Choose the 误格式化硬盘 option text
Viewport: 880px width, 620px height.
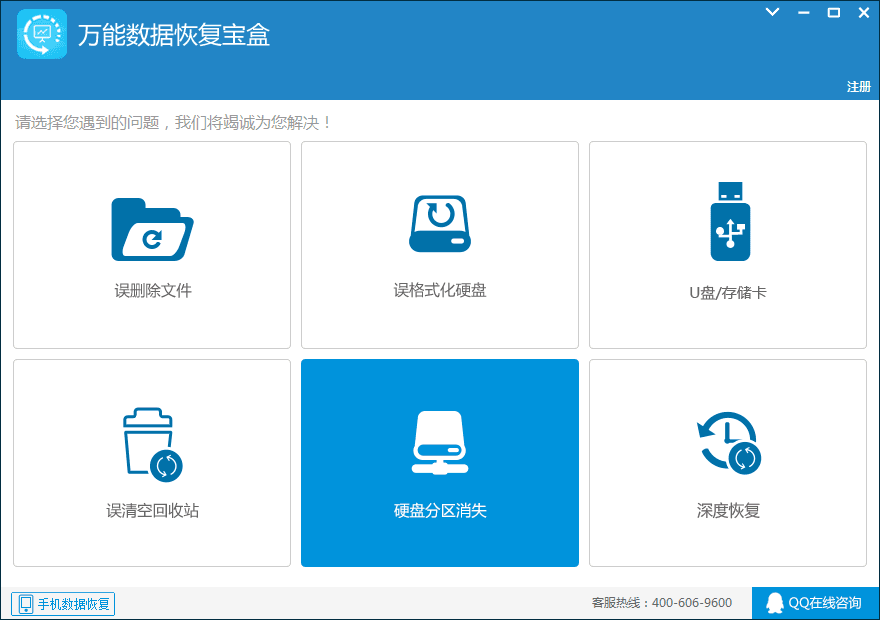click(x=439, y=290)
